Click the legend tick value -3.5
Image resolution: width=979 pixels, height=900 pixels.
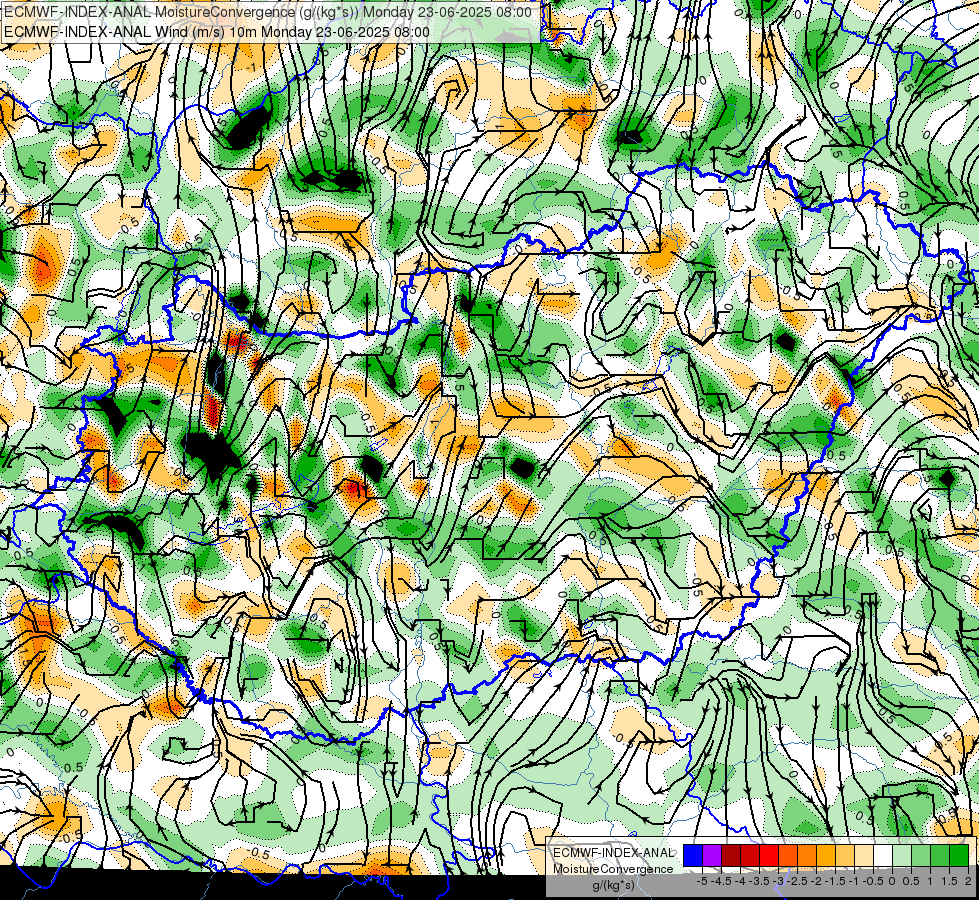click(759, 881)
